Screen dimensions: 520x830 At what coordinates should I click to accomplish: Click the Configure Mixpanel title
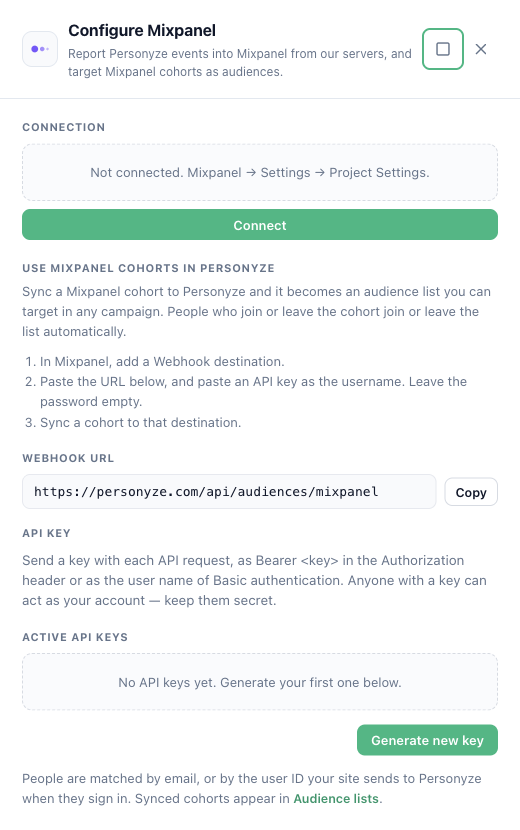click(x=142, y=31)
